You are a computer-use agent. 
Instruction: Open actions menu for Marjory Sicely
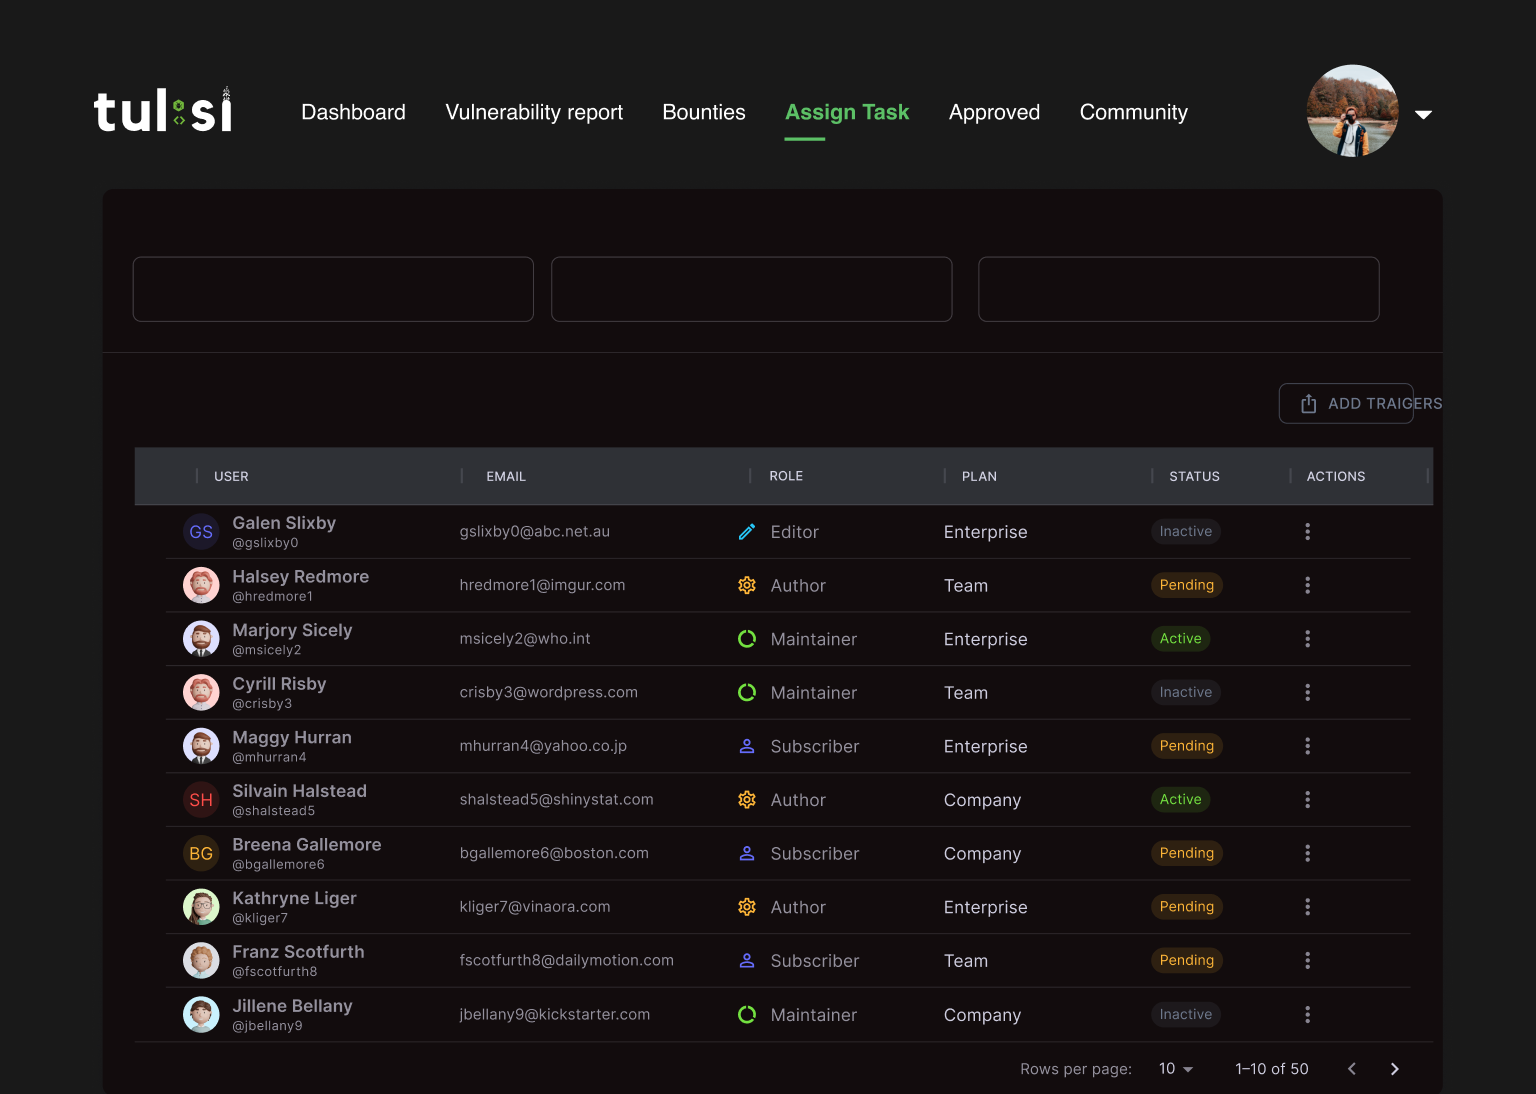[x=1307, y=639]
